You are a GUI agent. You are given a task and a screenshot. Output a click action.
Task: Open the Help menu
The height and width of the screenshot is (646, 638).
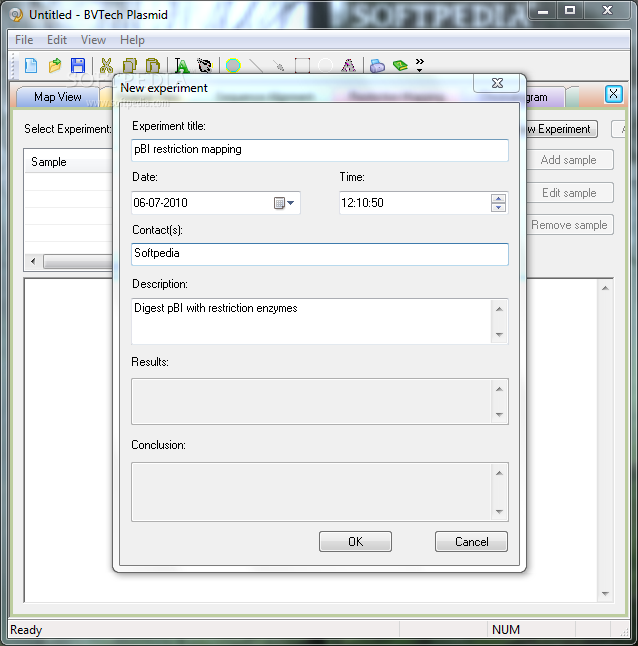[132, 40]
